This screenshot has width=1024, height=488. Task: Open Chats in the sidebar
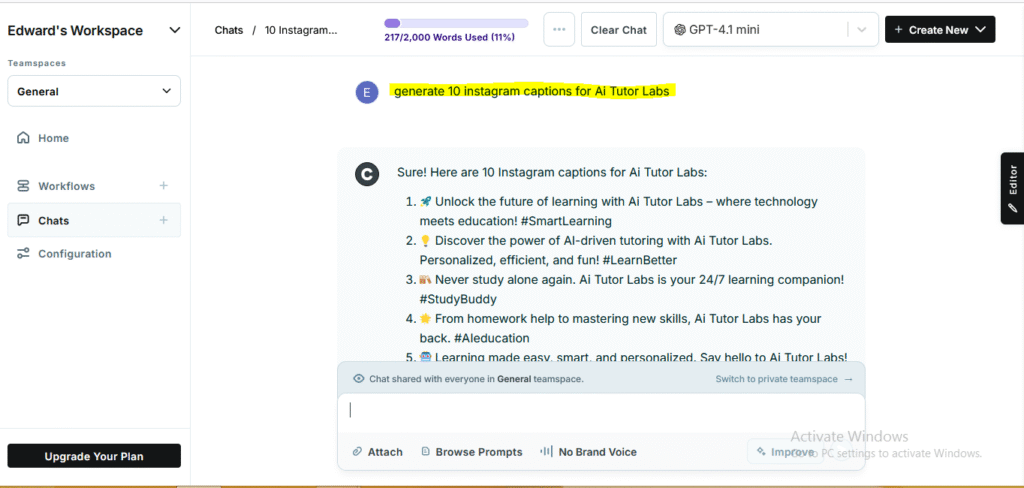click(94, 220)
